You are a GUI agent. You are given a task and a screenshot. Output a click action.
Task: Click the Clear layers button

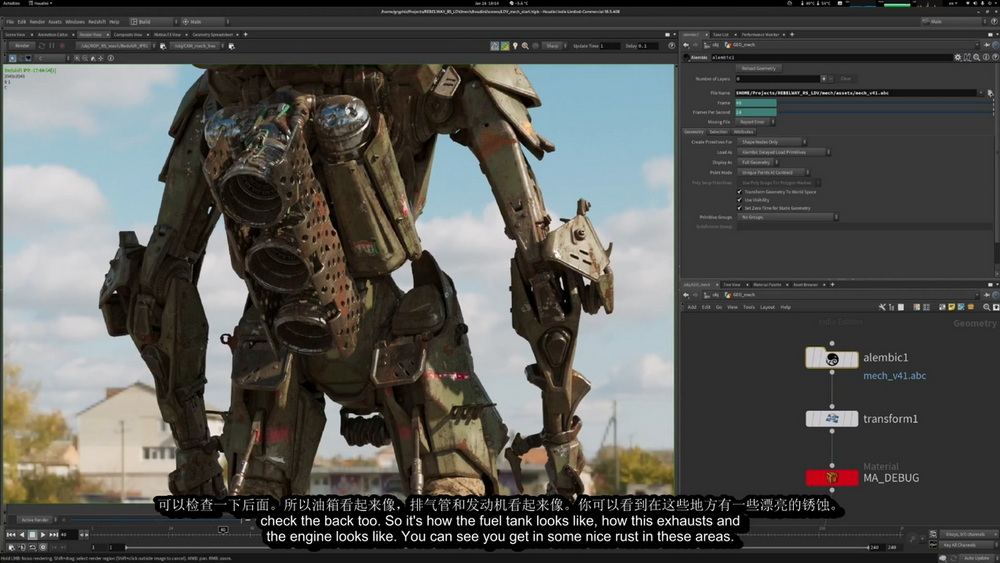point(845,78)
